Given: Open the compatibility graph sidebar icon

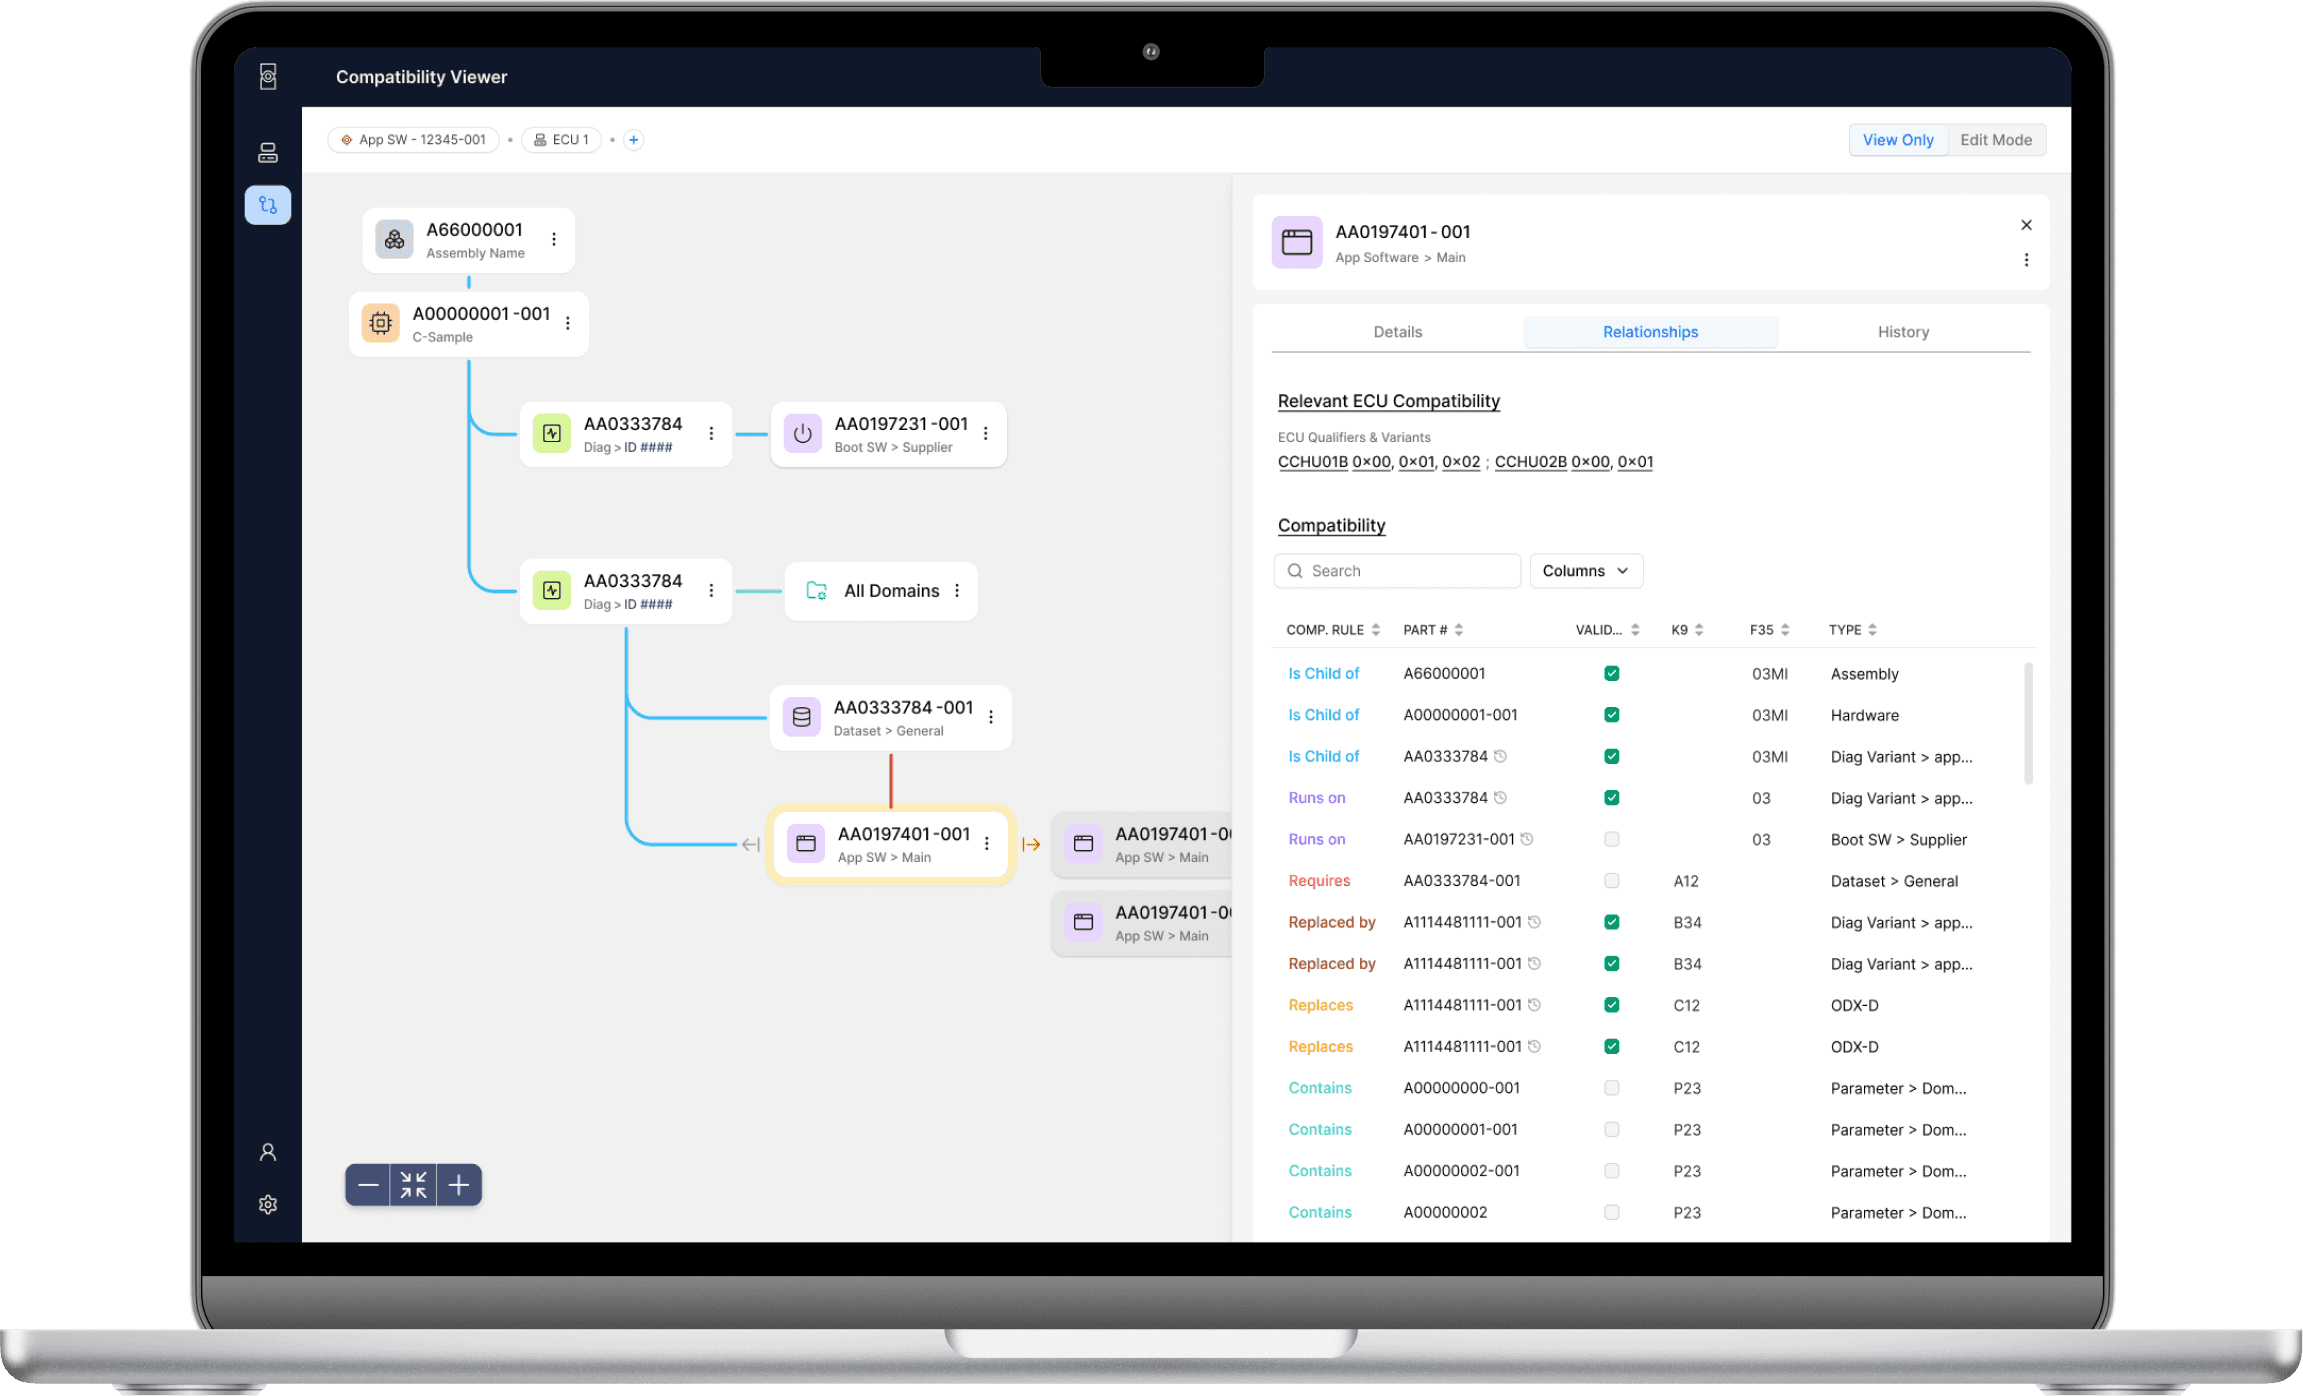Looking at the screenshot, I should tap(268, 205).
